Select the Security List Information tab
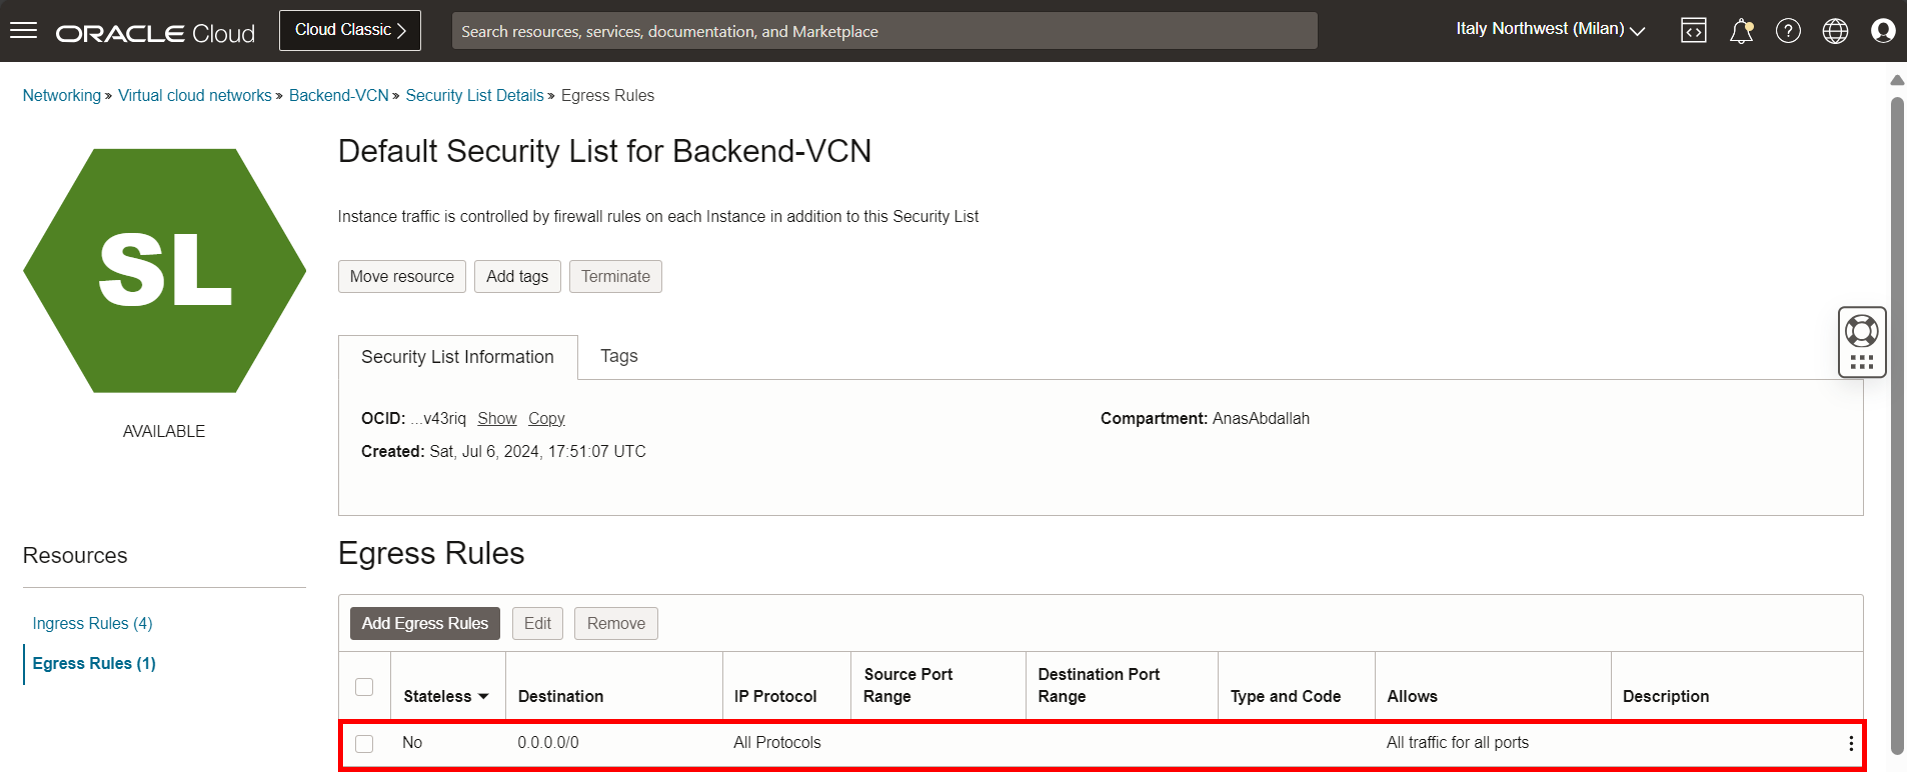 (457, 357)
